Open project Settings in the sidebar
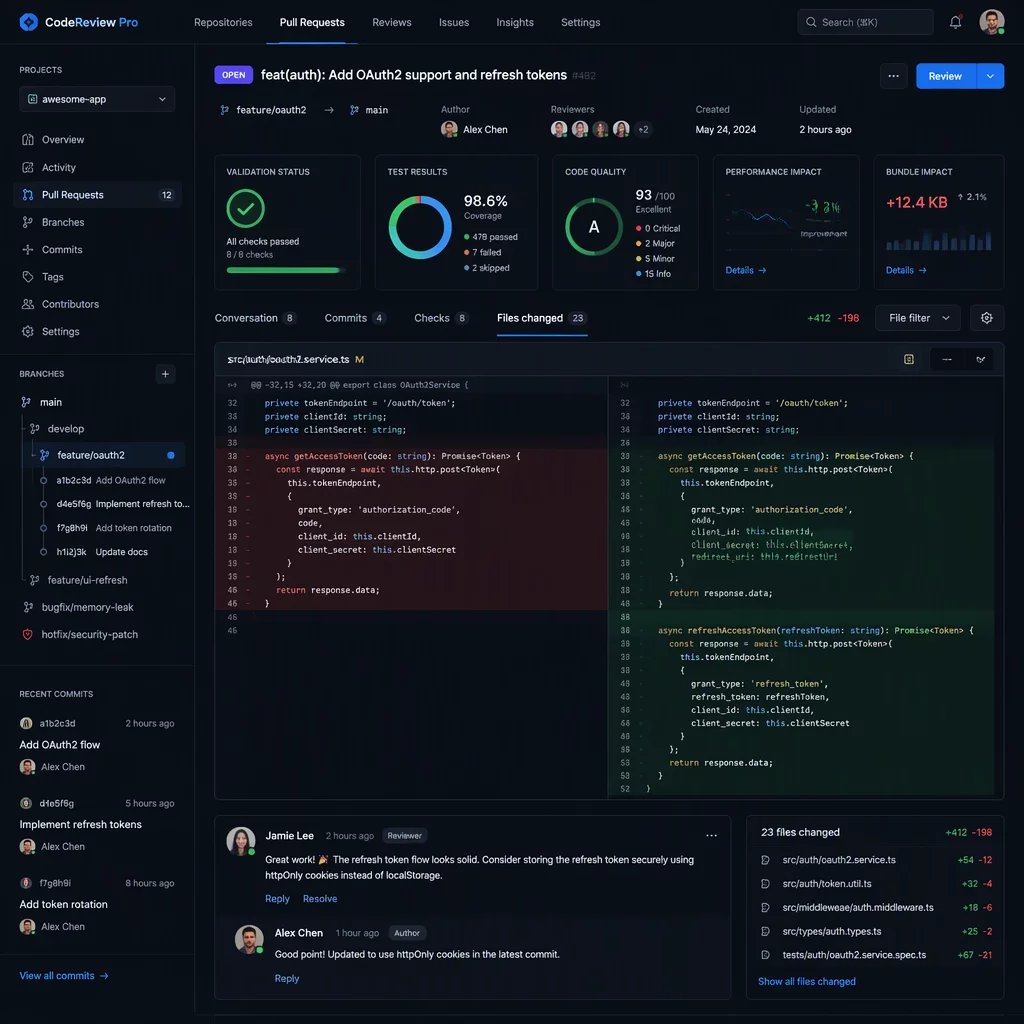 (x=97, y=332)
